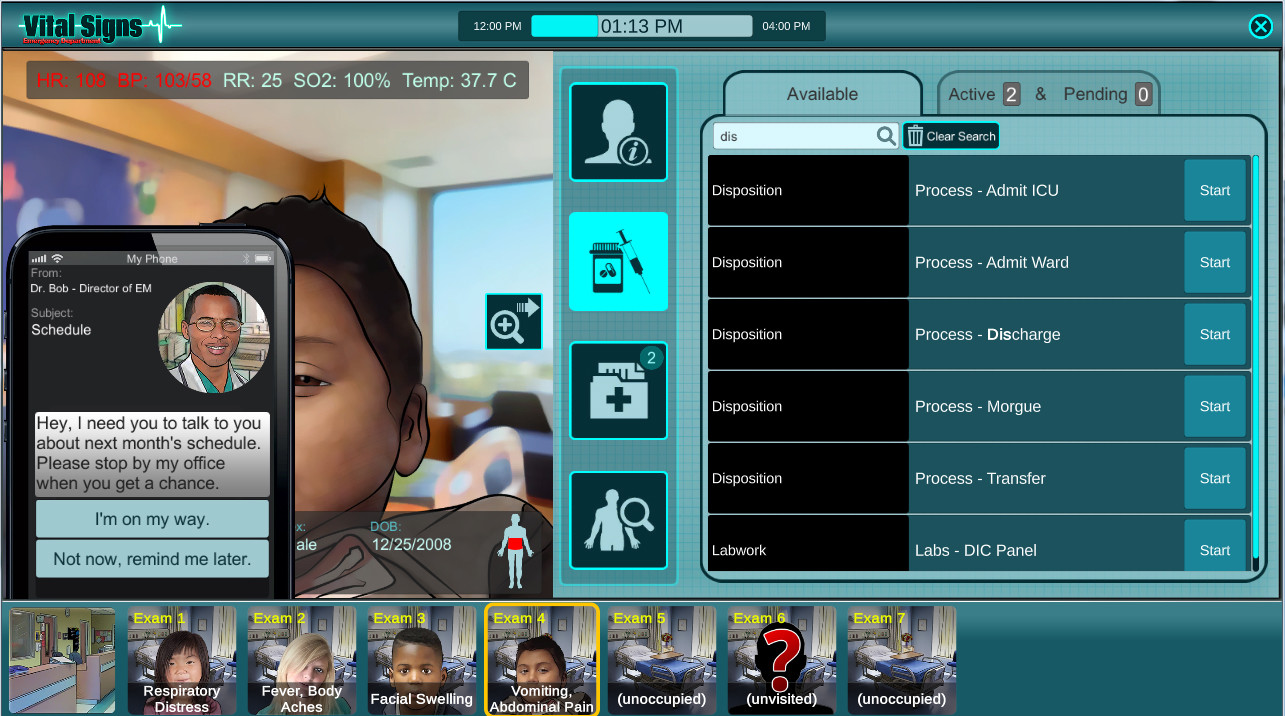Switch to the Available tab
The height and width of the screenshot is (716, 1285).
(x=822, y=94)
